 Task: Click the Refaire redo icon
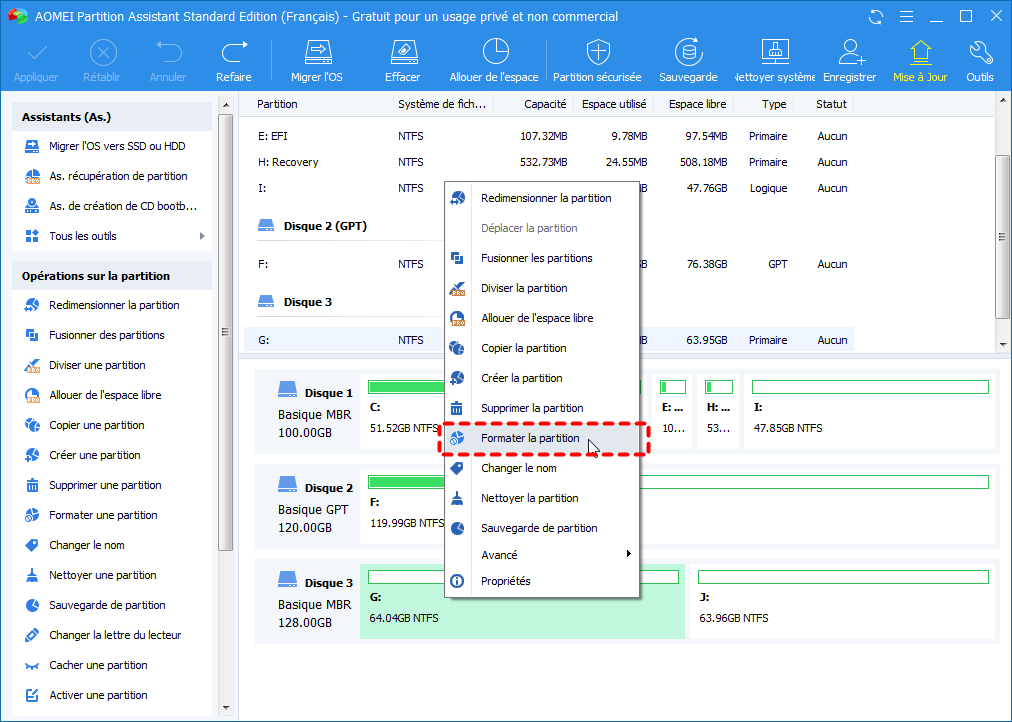pyautogui.click(x=234, y=62)
